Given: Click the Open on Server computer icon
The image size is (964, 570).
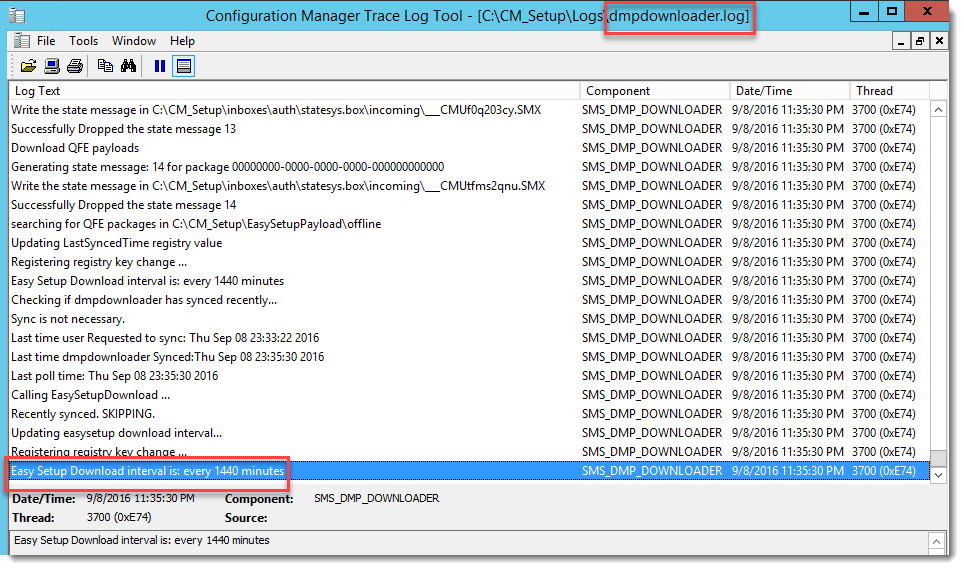Looking at the screenshot, I should coord(51,66).
